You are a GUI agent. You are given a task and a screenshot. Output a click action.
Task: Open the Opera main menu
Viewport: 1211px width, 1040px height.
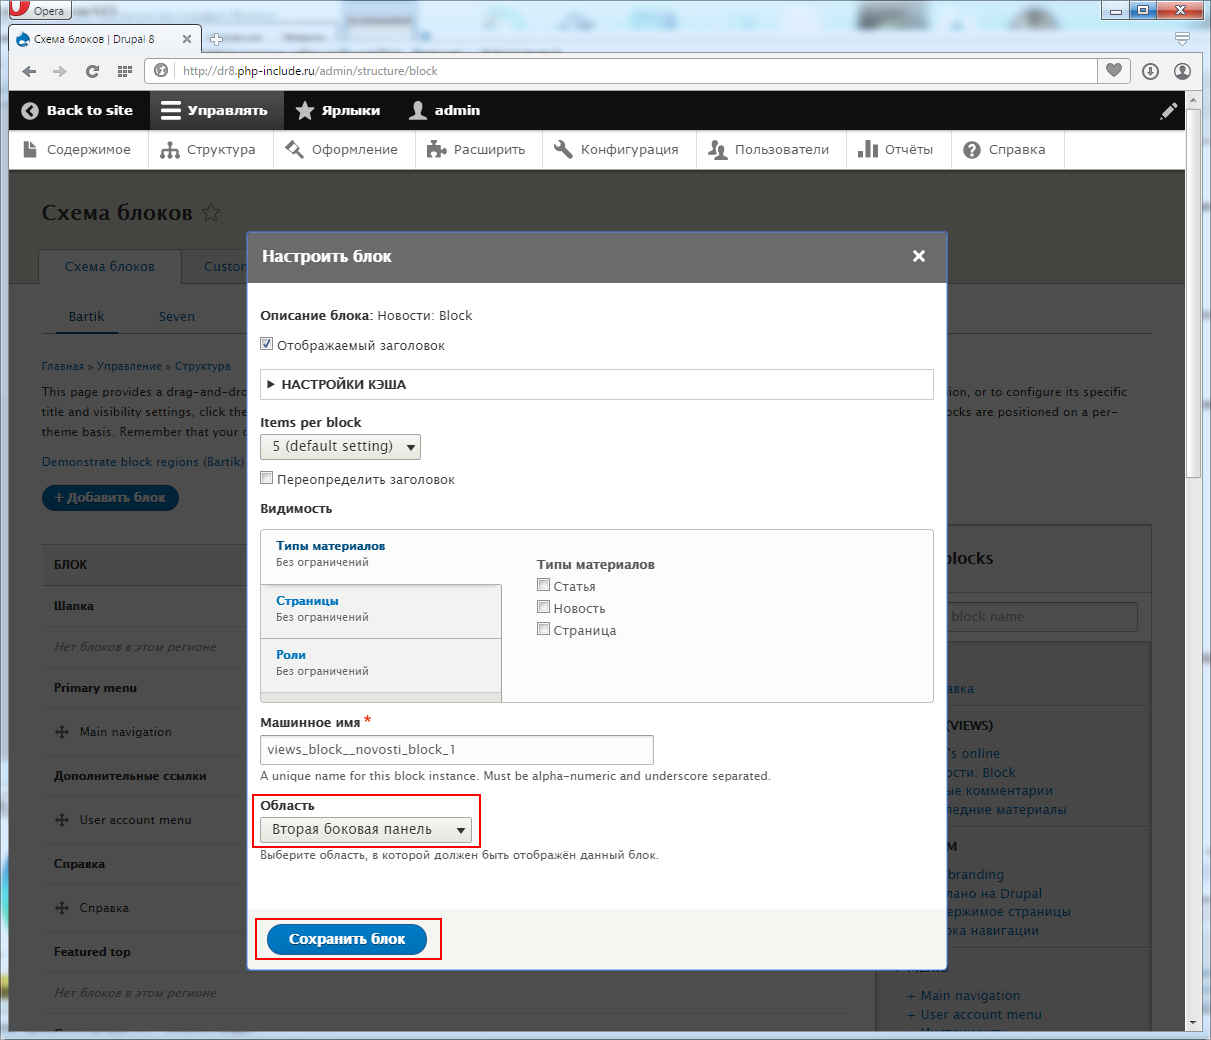(38, 10)
